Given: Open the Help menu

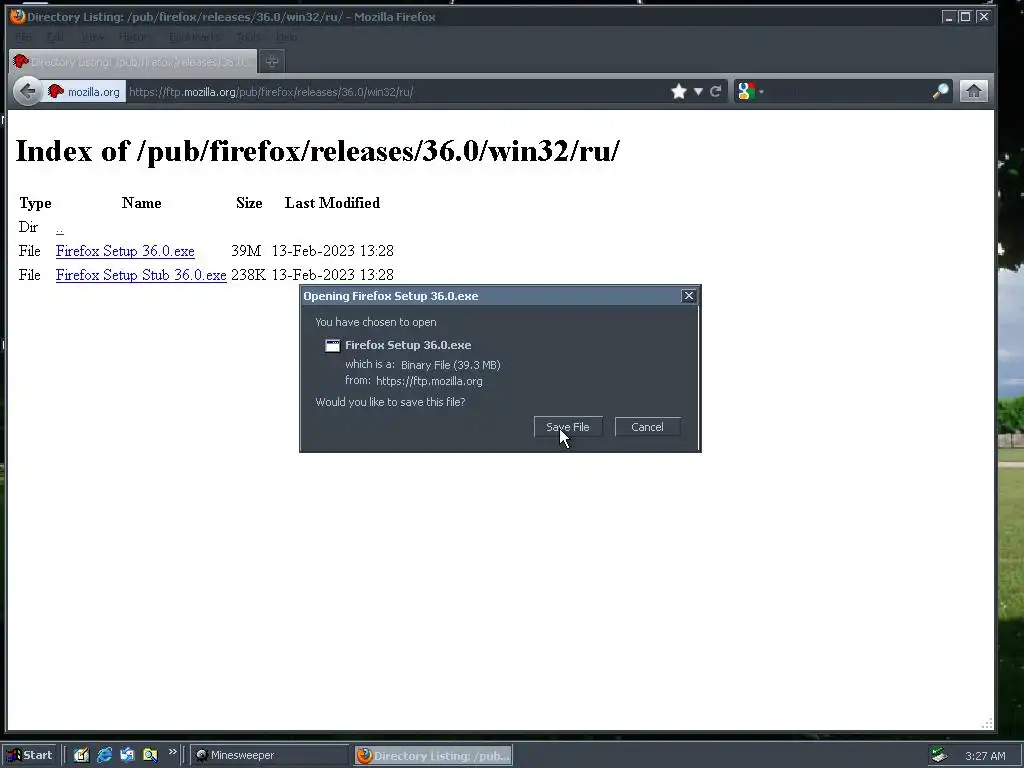Looking at the screenshot, I should [x=287, y=37].
